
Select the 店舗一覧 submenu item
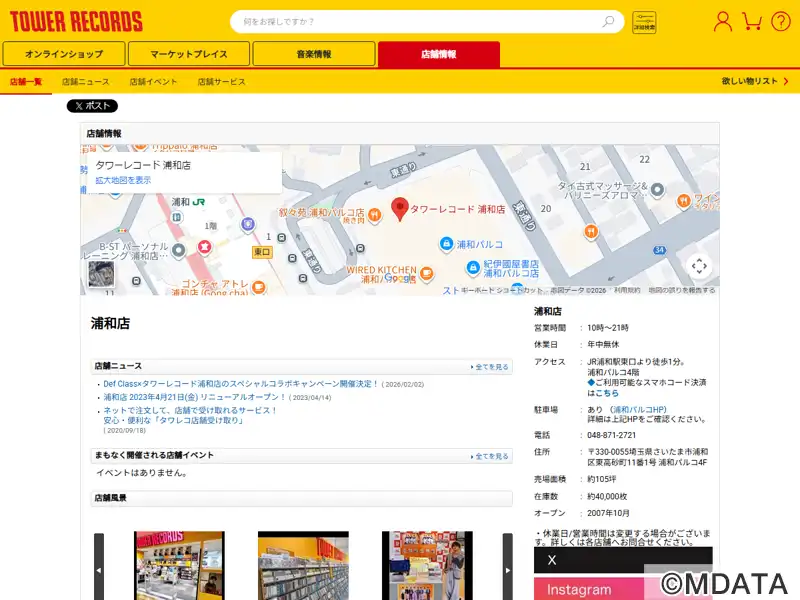(26, 82)
